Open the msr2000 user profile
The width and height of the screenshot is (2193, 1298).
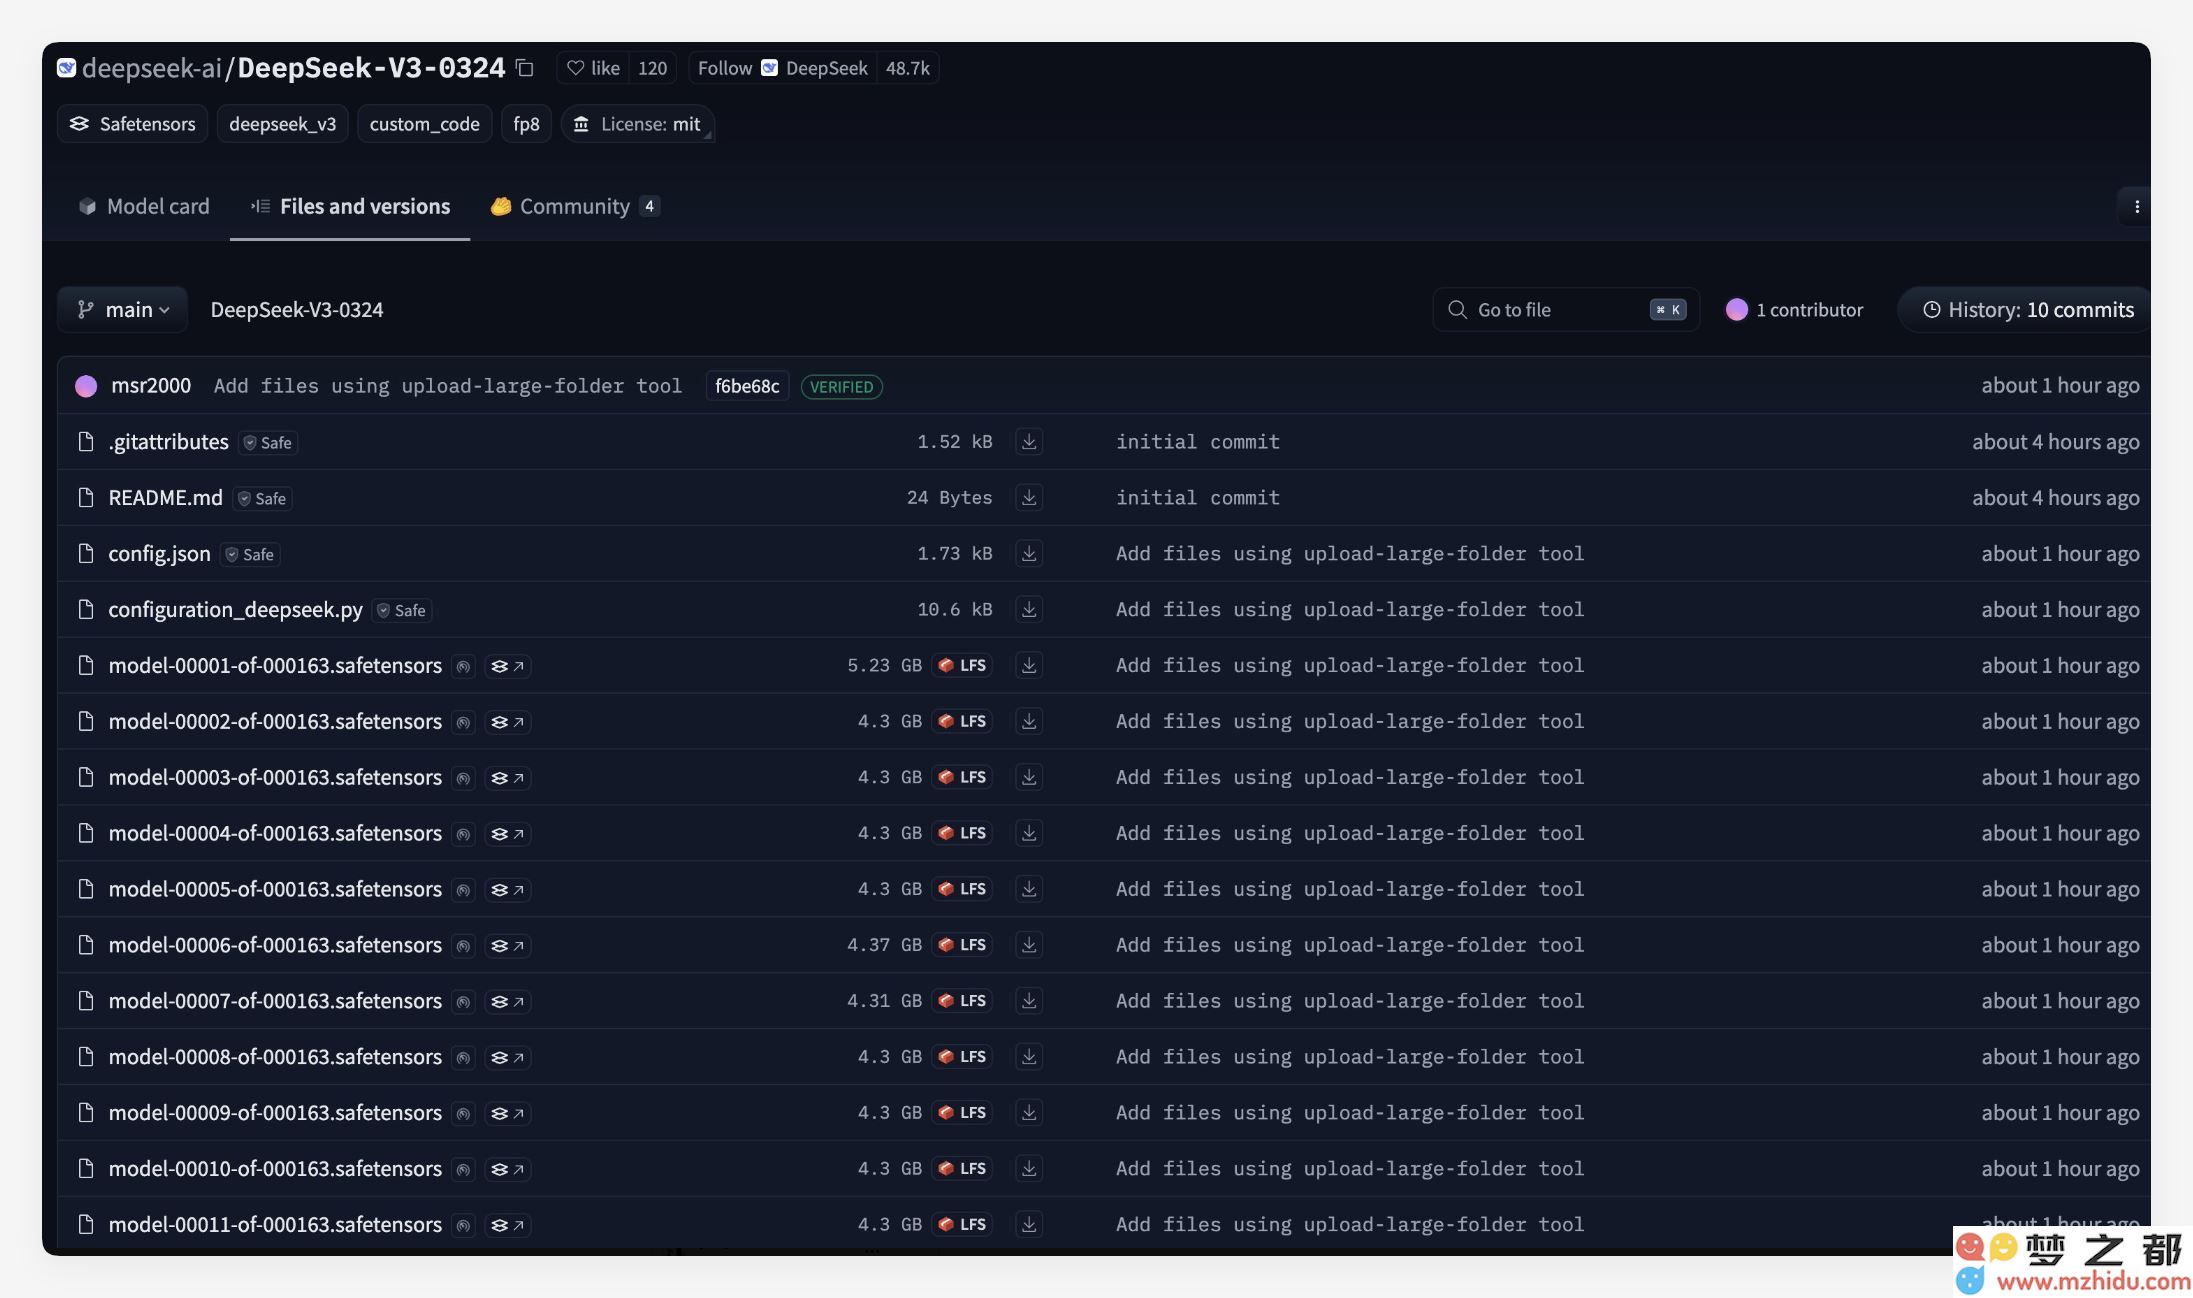[x=151, y=386]
